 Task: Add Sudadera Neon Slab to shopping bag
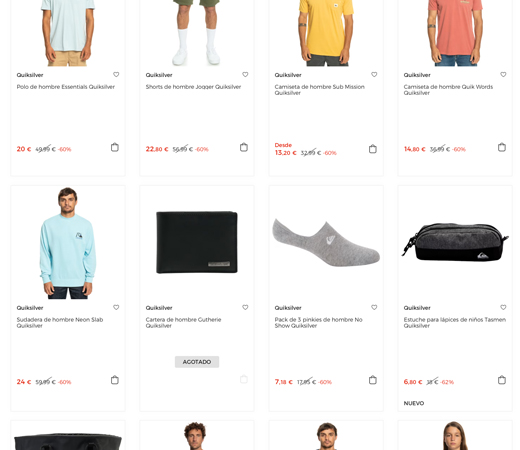pyautogui.click(x=115, y=380)
